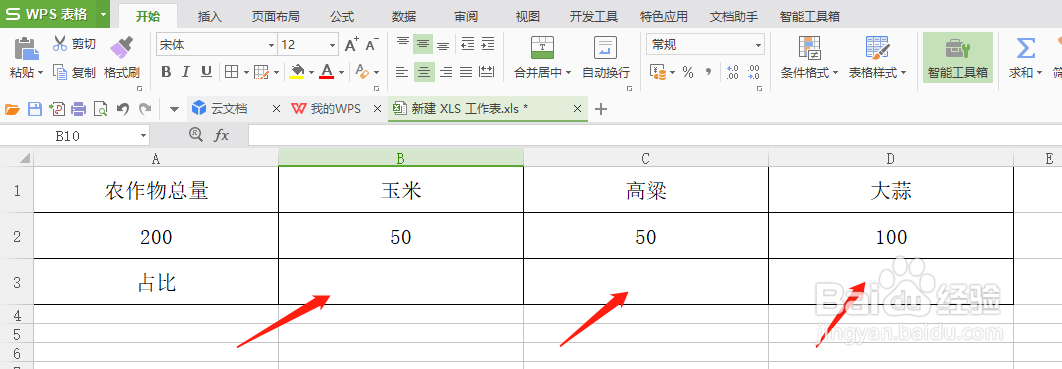Switch to the 数据 ribbon tab
The height and width of the screenshot is (369, 1062).
404,16
